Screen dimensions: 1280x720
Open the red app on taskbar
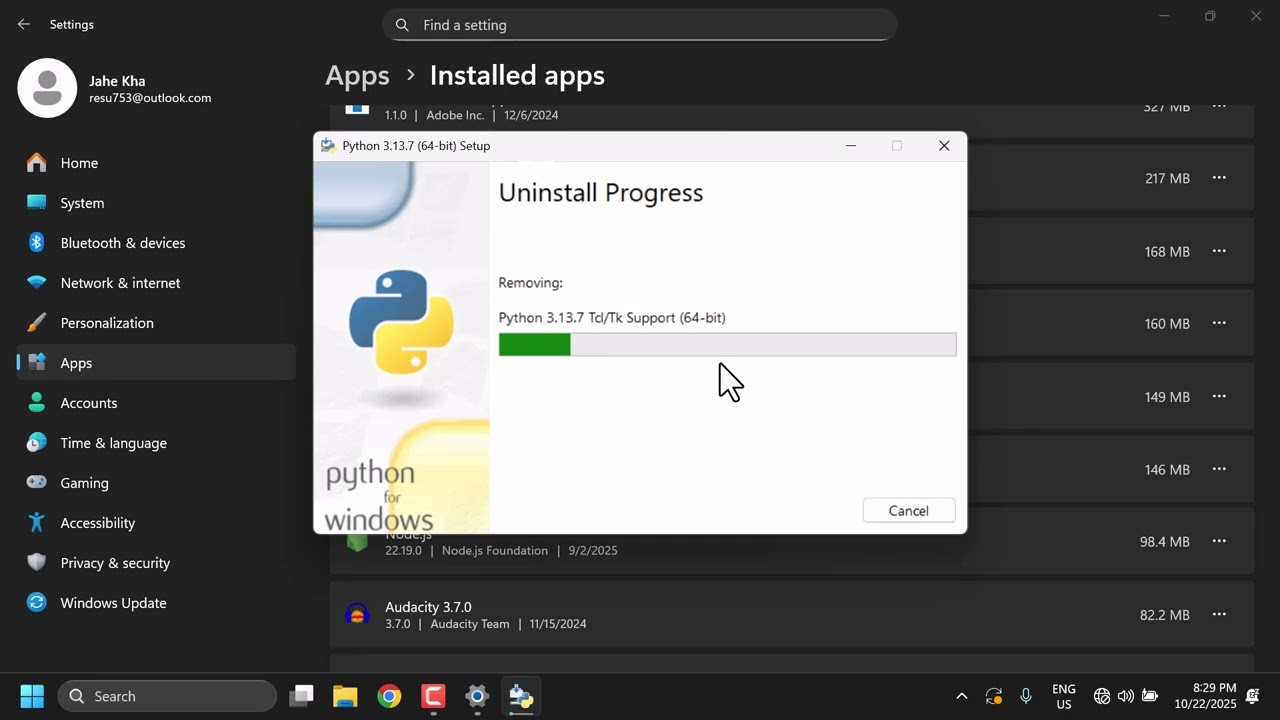click(433, 696)
